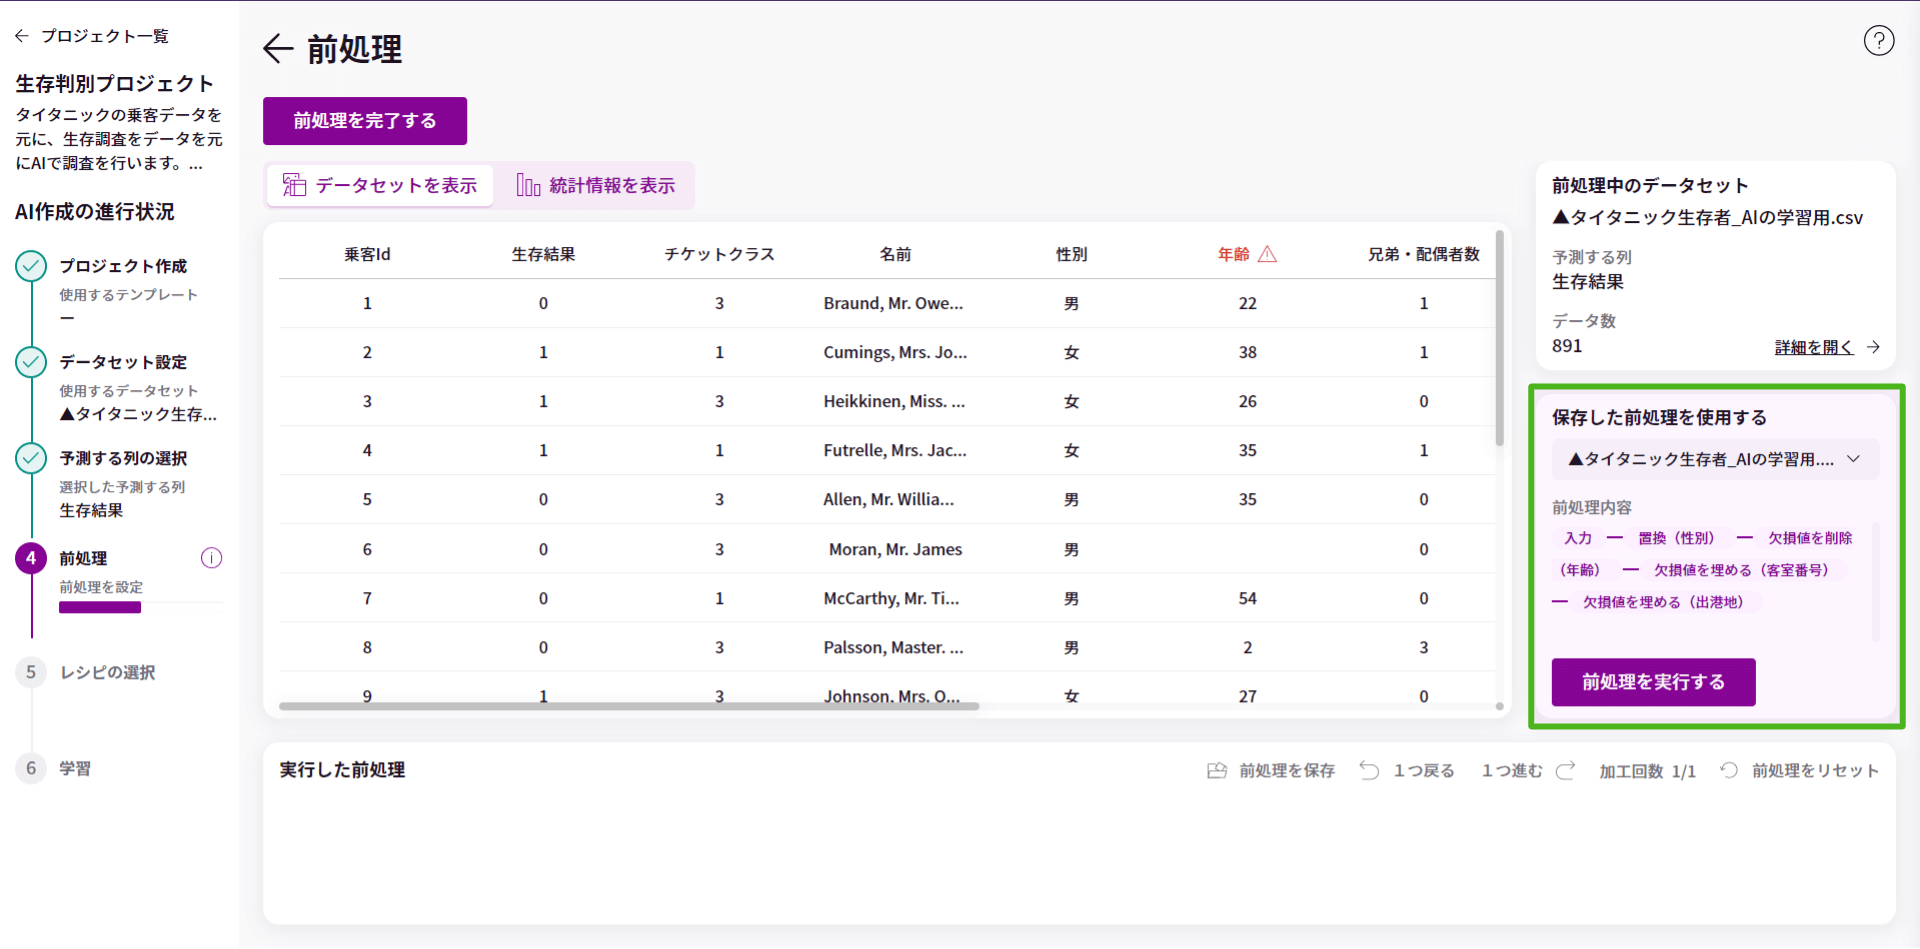Click the プロジェクト作成 completed check icon

tap(31, 266)
